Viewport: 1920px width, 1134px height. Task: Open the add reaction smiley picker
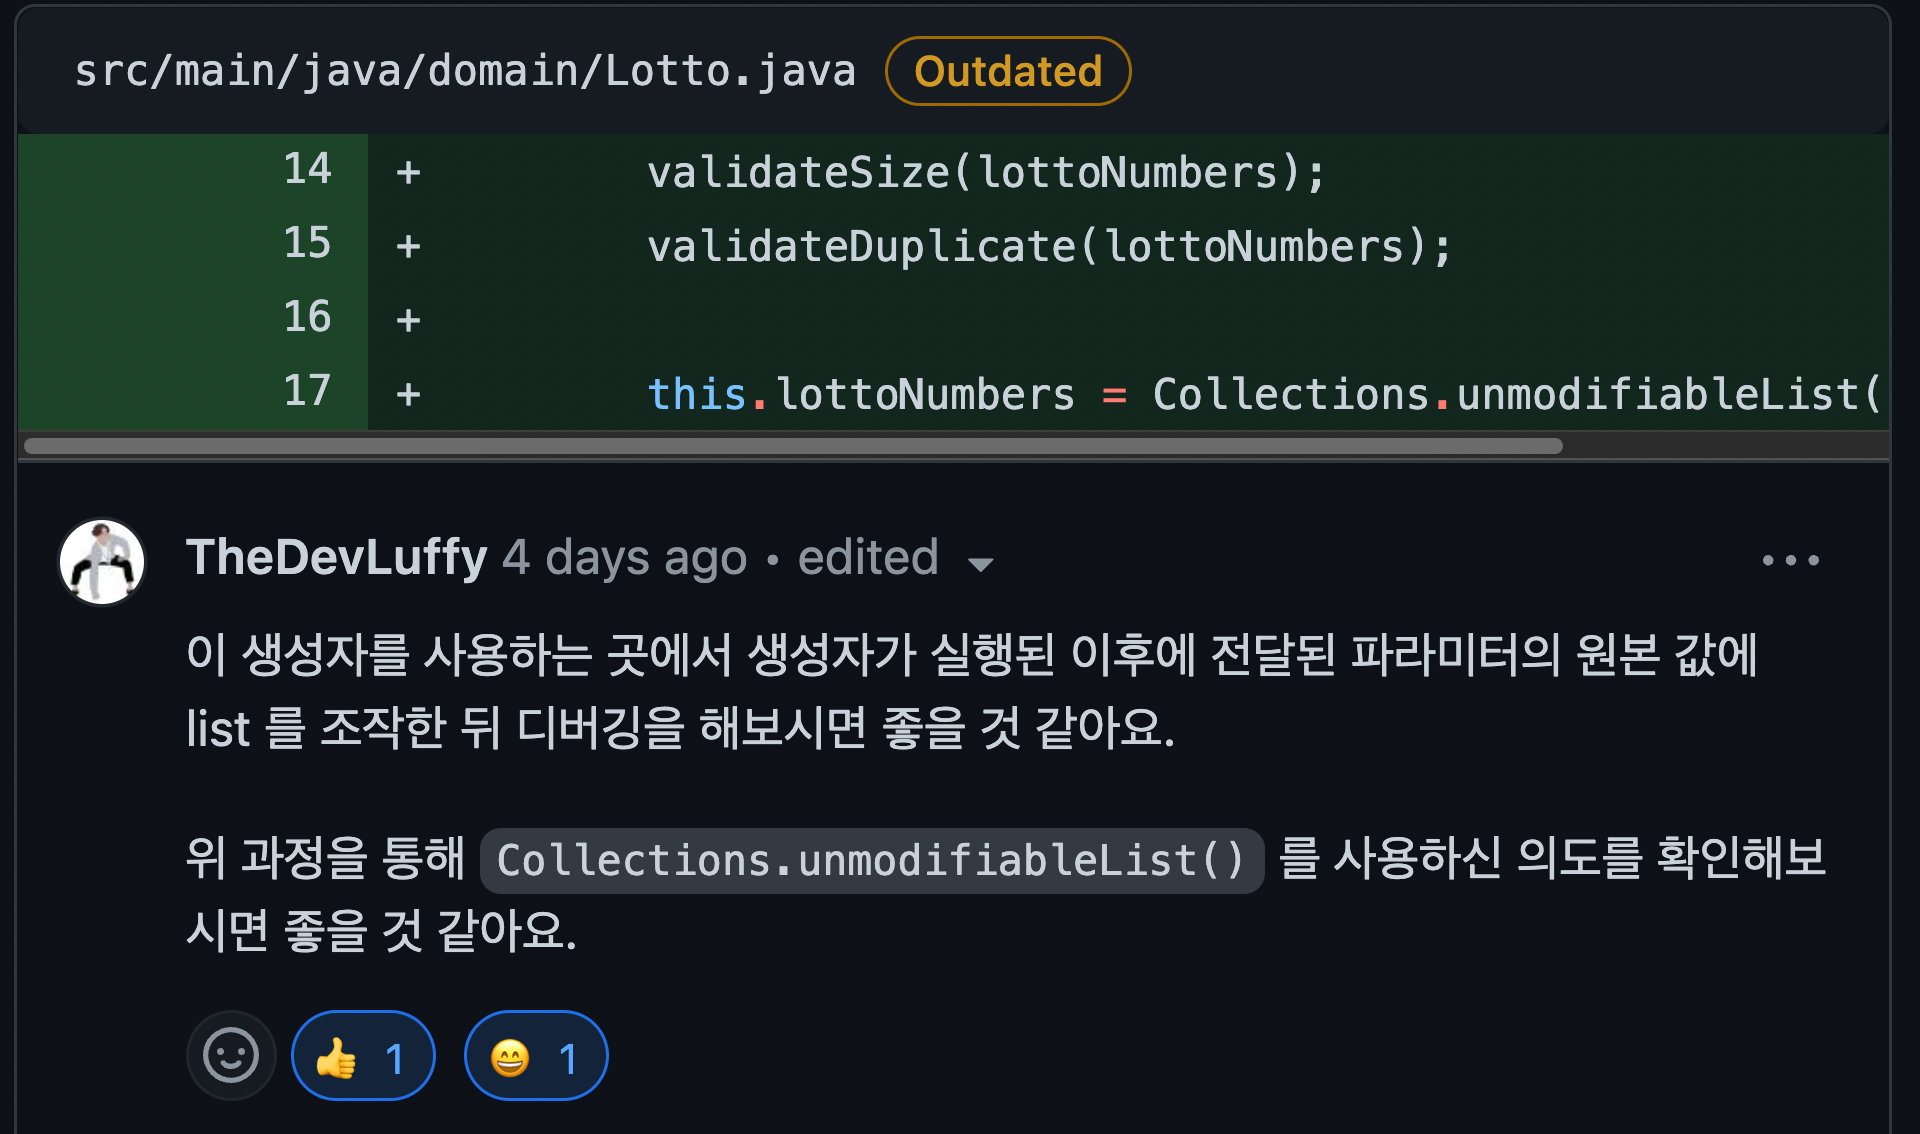231,1056
